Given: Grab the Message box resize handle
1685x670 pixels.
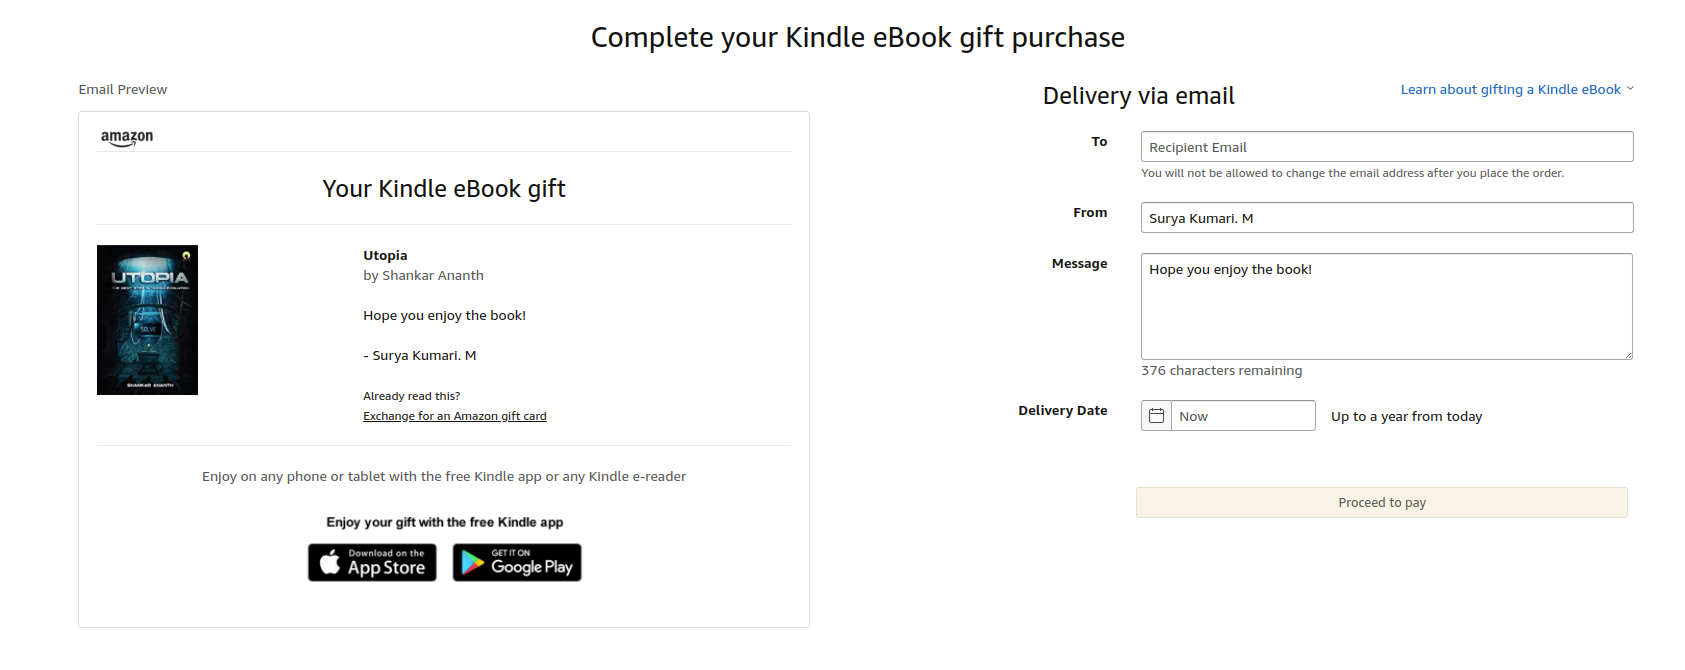Looking at the screenshot, I should click(x=1628, y=355).
